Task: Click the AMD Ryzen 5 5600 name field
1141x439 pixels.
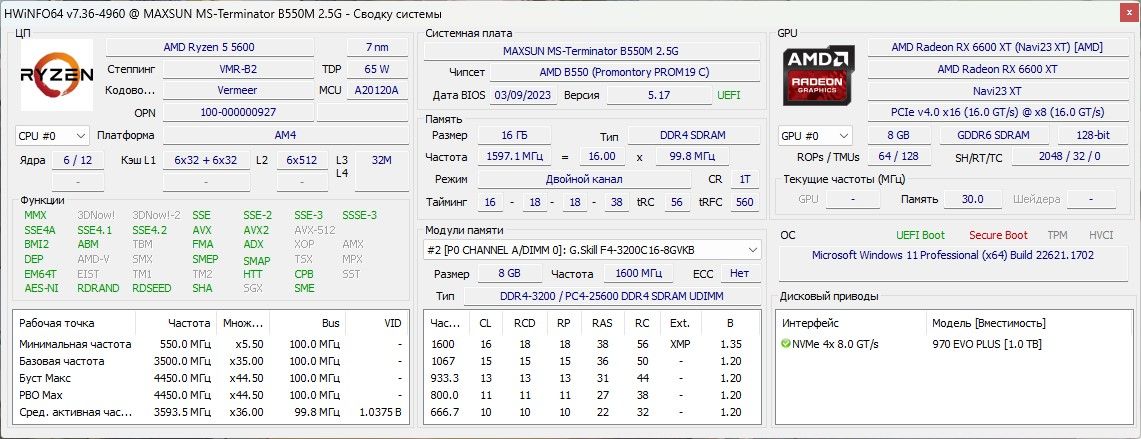Action: coord(210,47)
